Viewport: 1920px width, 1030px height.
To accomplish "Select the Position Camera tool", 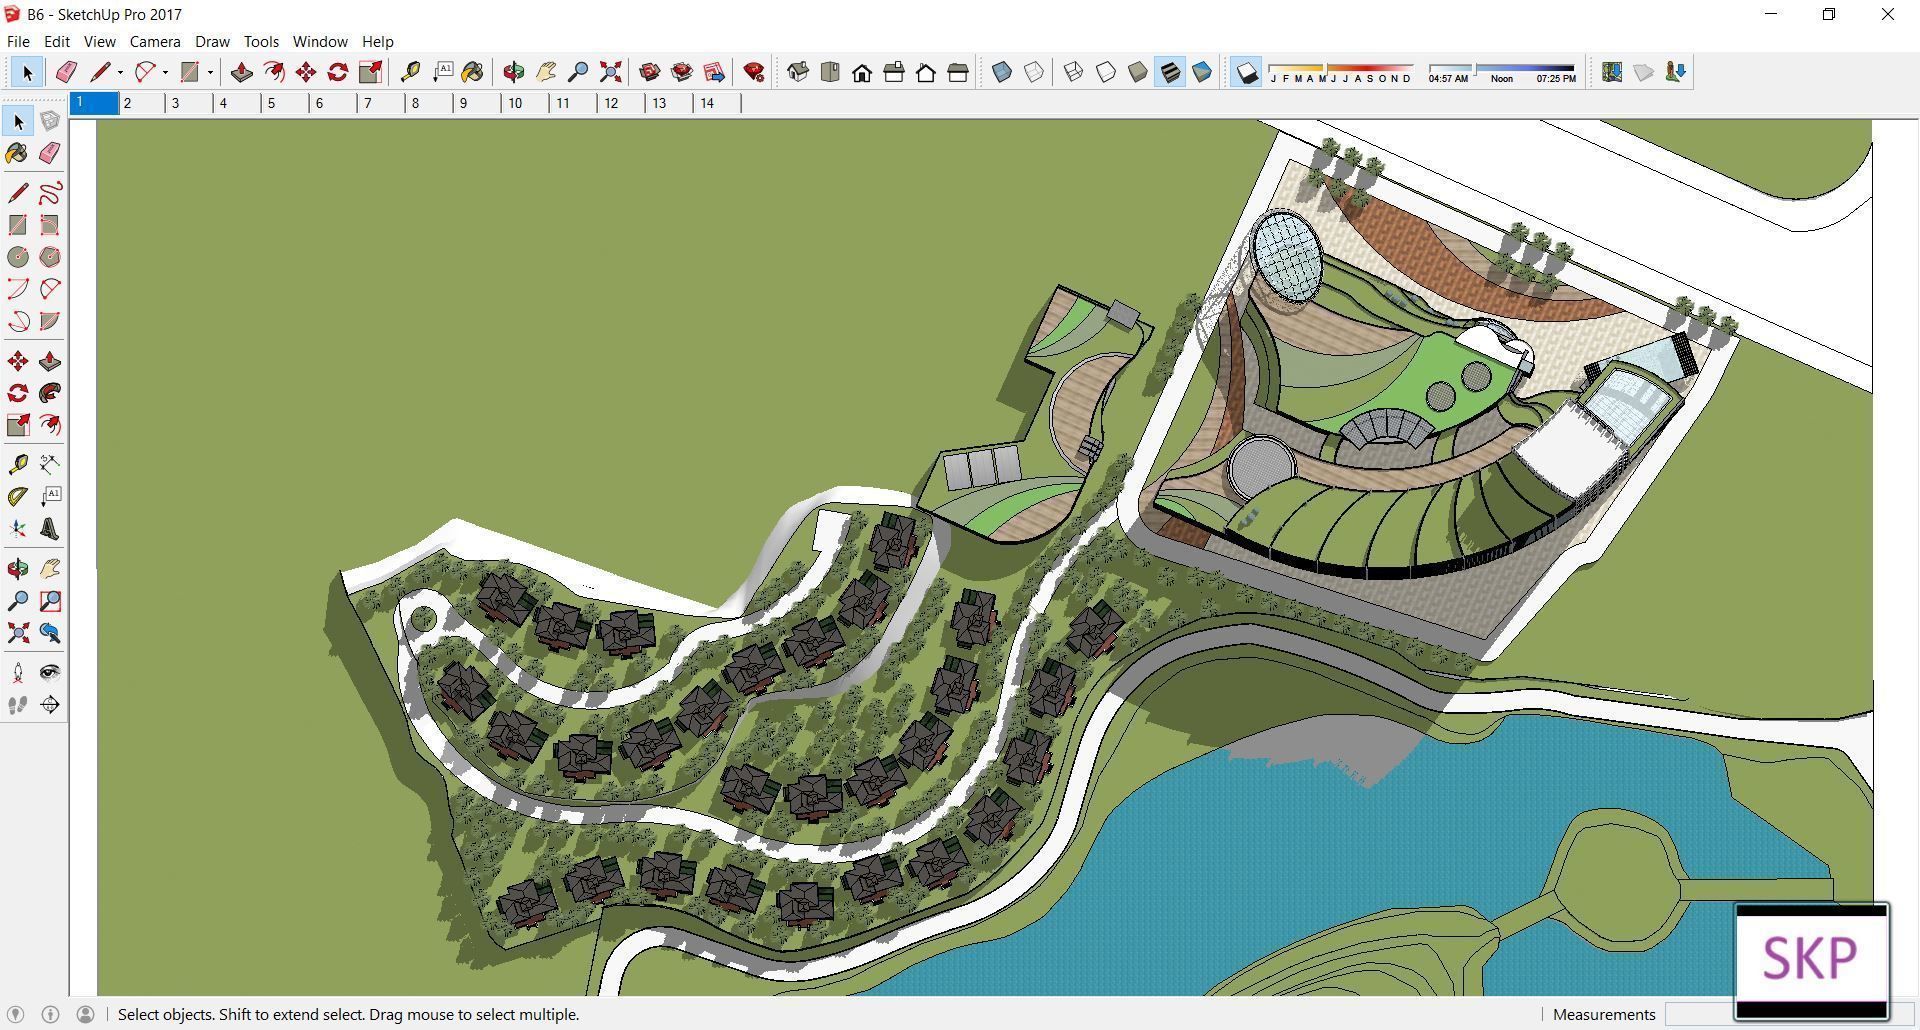I will click(x=18, y=673).
